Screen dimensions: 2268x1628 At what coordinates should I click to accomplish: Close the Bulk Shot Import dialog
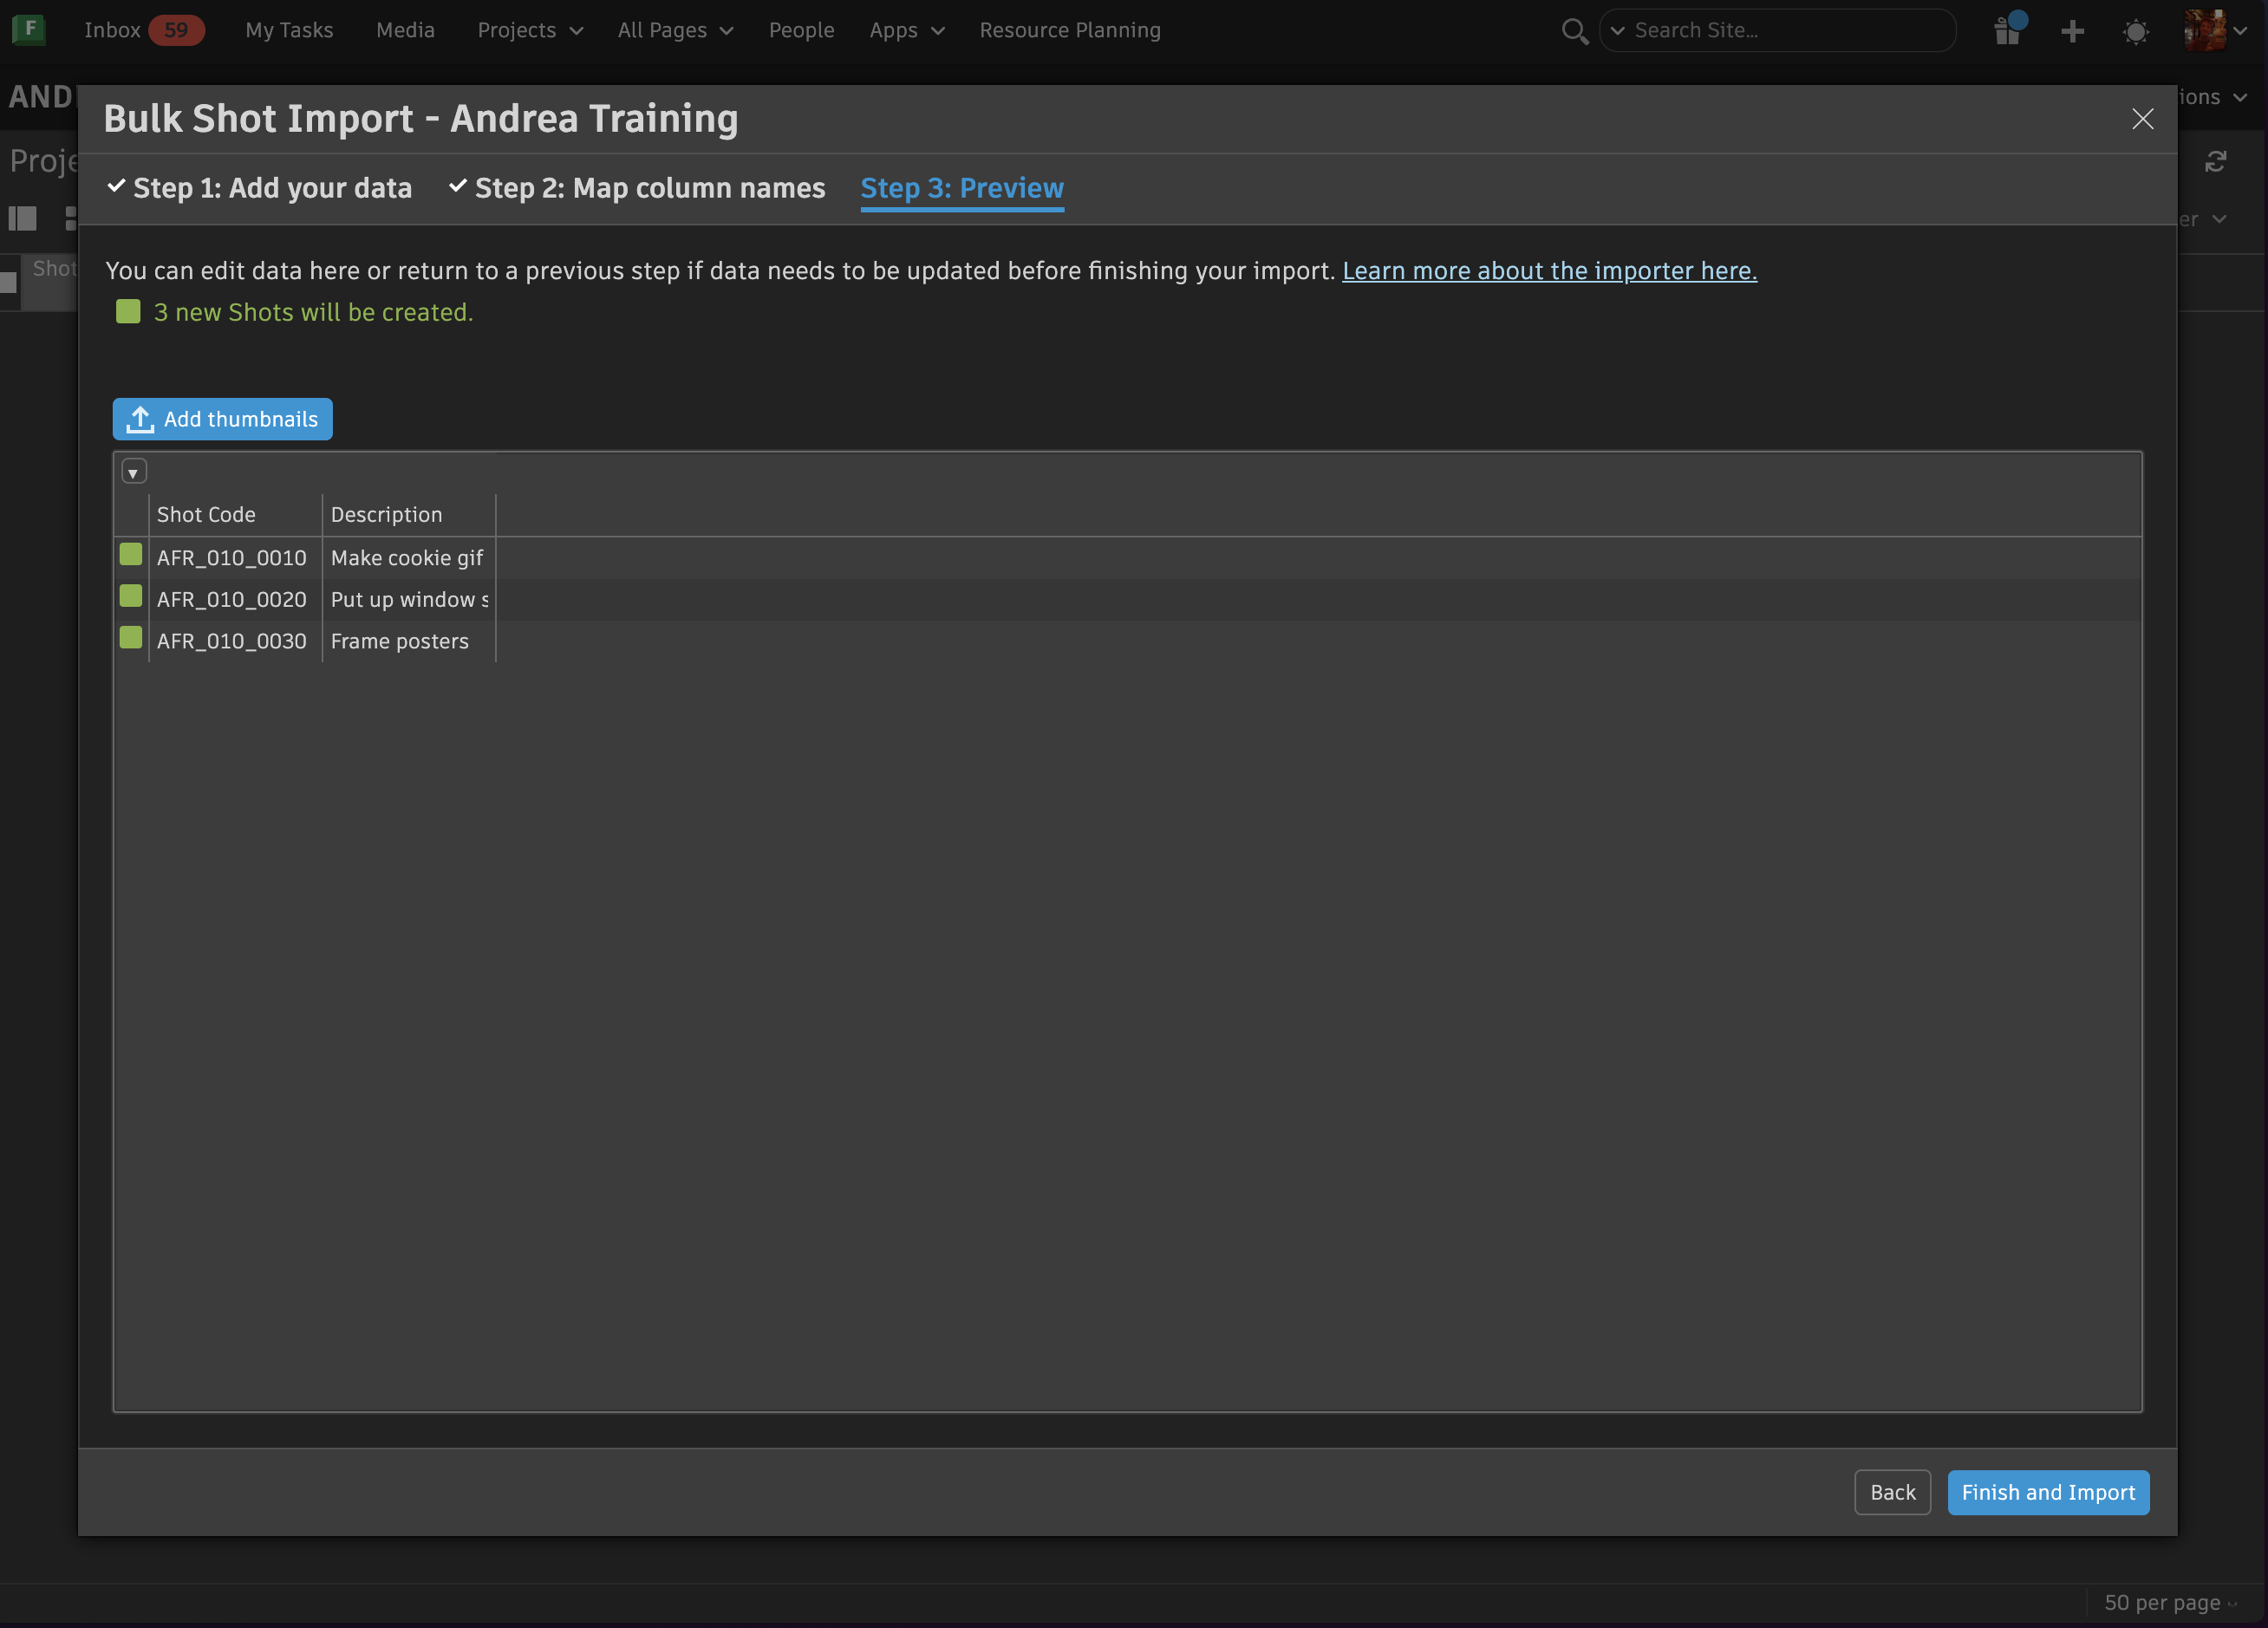(x=2142, y=119)
